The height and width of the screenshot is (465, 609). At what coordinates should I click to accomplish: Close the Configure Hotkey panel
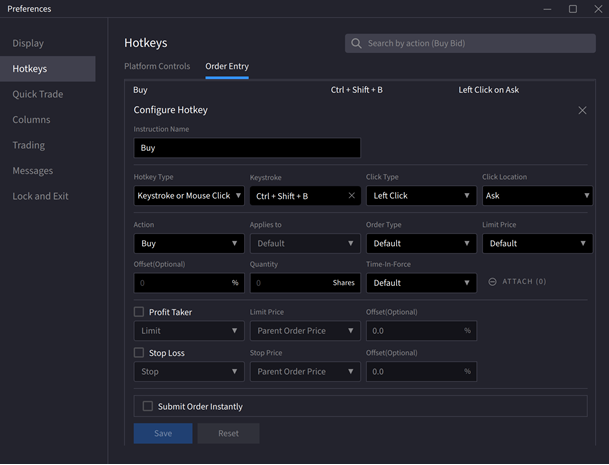point(583,110)
